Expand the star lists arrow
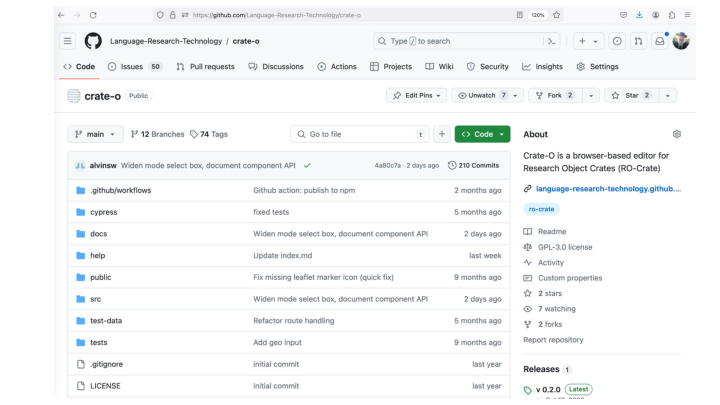This screenshot has height=405, width=720. (668, 96)
